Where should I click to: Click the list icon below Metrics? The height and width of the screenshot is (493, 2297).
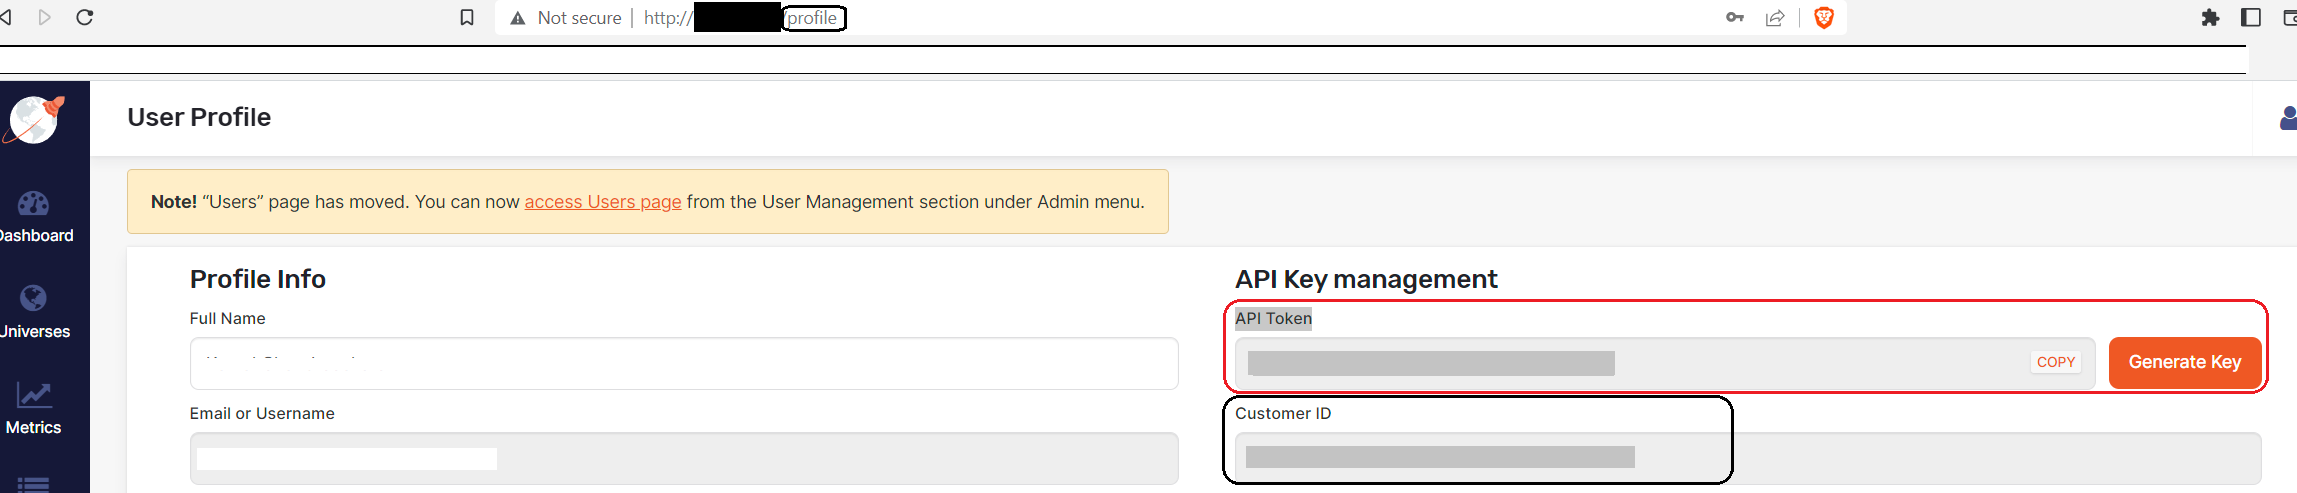click(34, 485)
